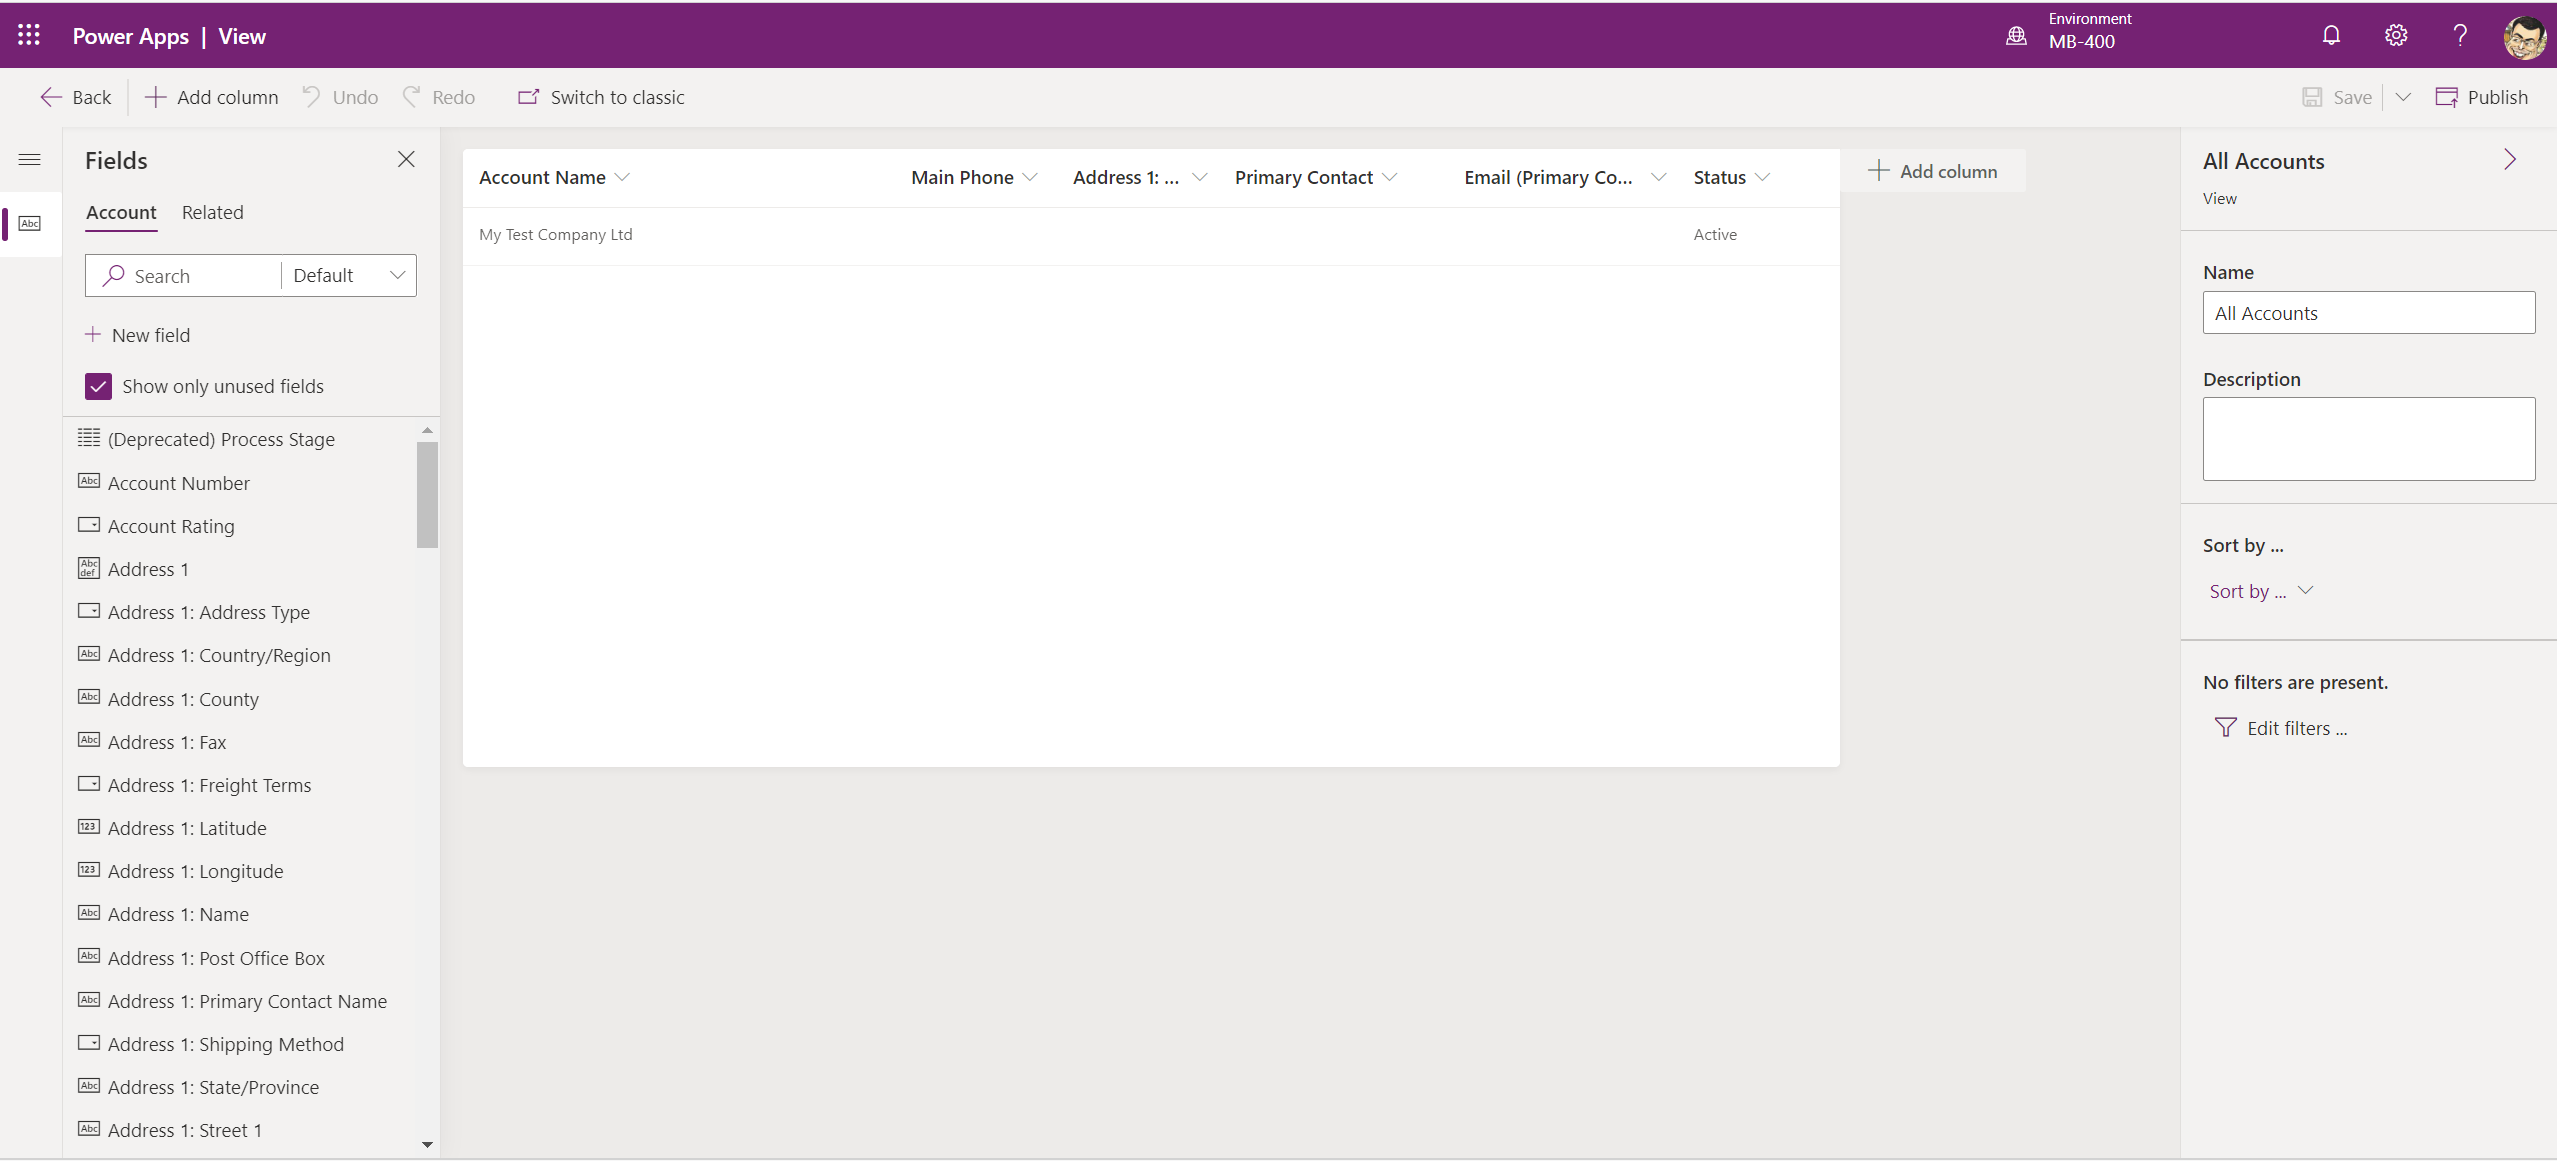The width and height of the screenshot is (2557, 1161).
Task: Toggle the hamburger navigation menu
Action: [x=30, y=160]
